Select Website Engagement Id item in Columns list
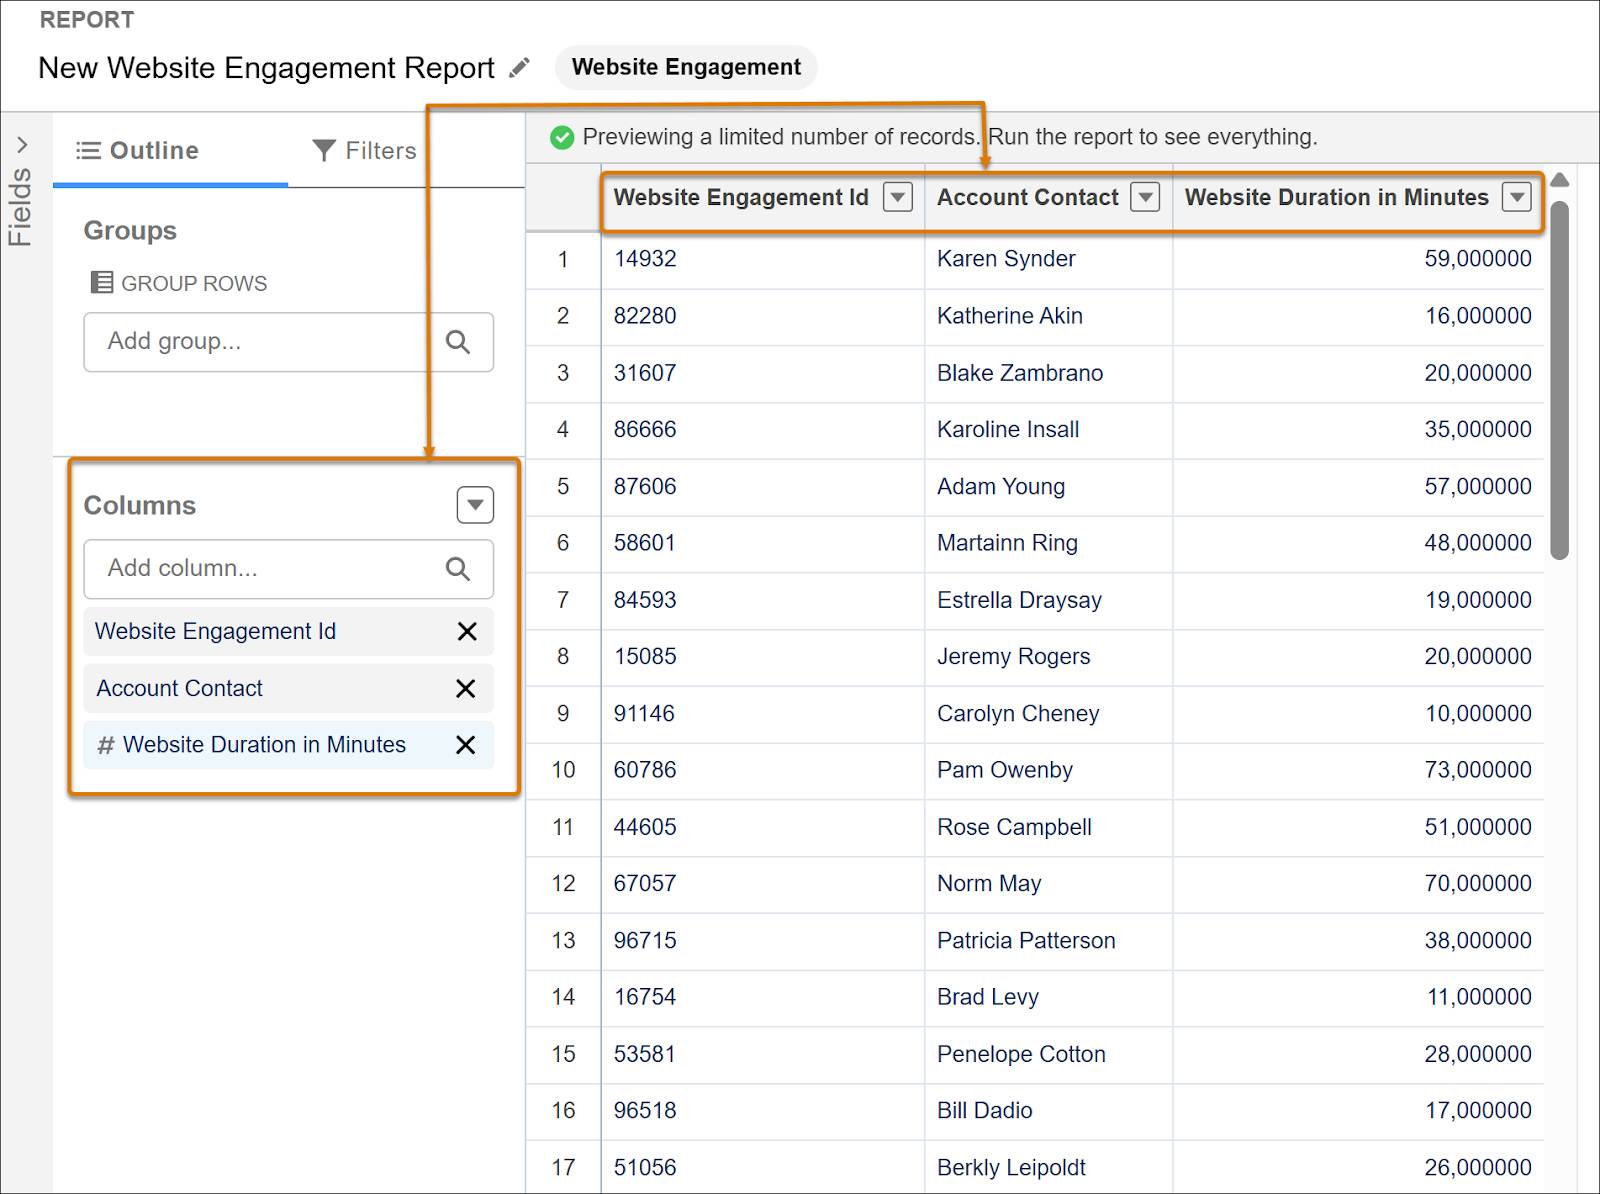 (288, 631)
